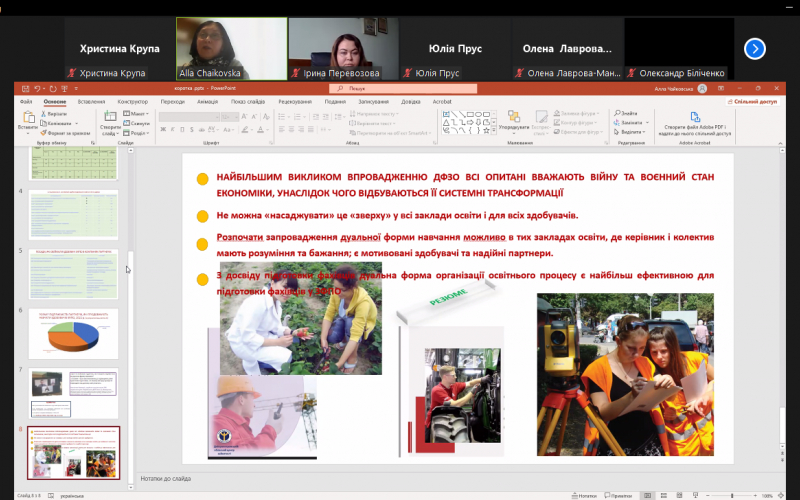Switch to the Transitions (Переходи) tab

tap(172, 102)
